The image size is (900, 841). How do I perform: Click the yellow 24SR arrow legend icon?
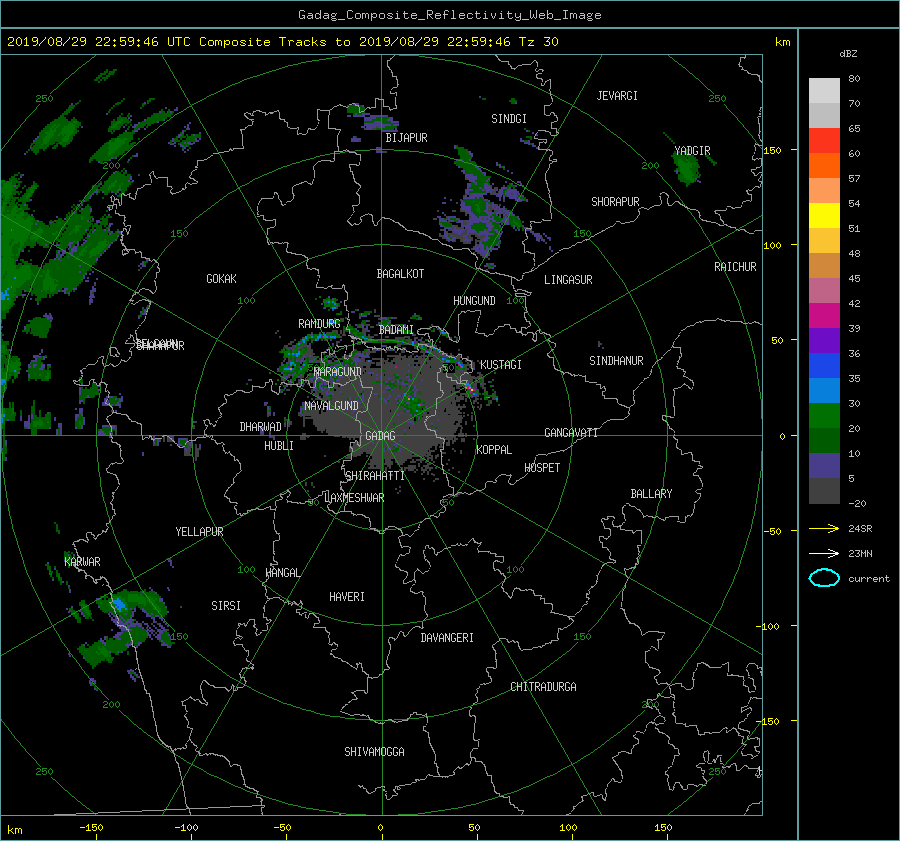[824, 528]
